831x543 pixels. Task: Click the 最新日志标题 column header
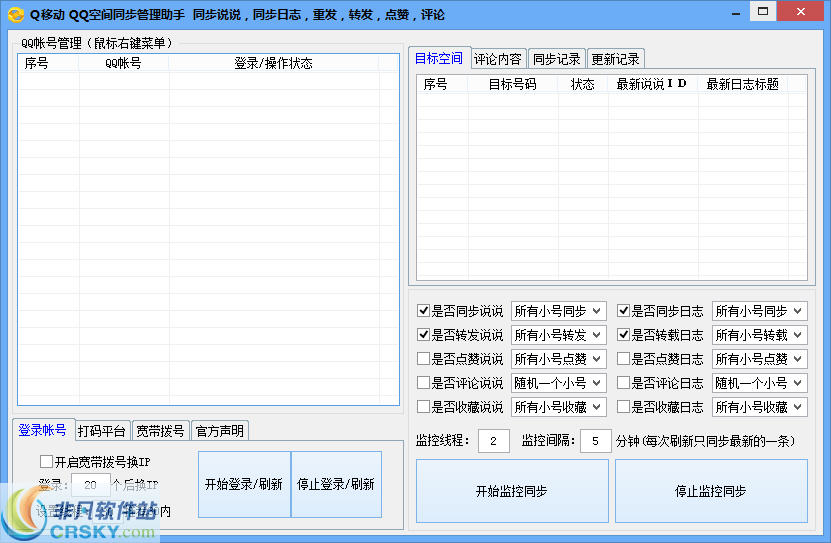(743, 84)
